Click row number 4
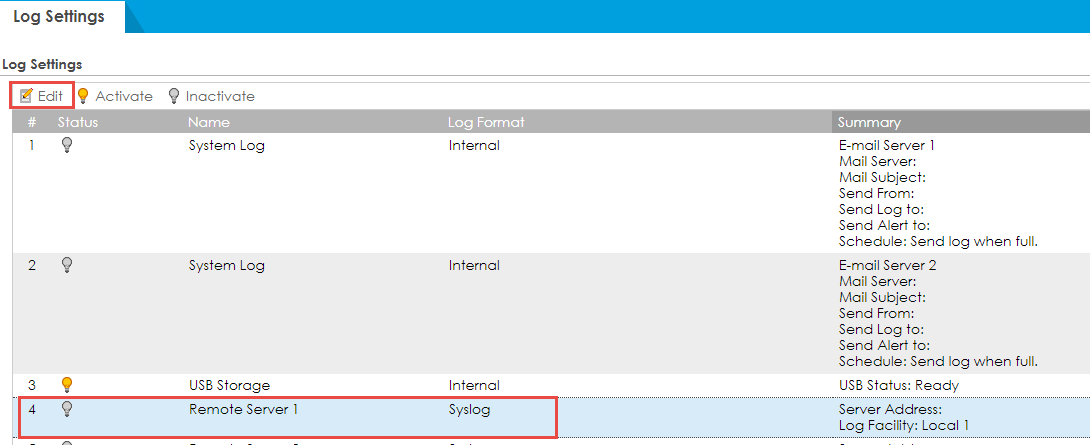The height and width of the screenshot is (445, 1090). (x=32, y=409)
